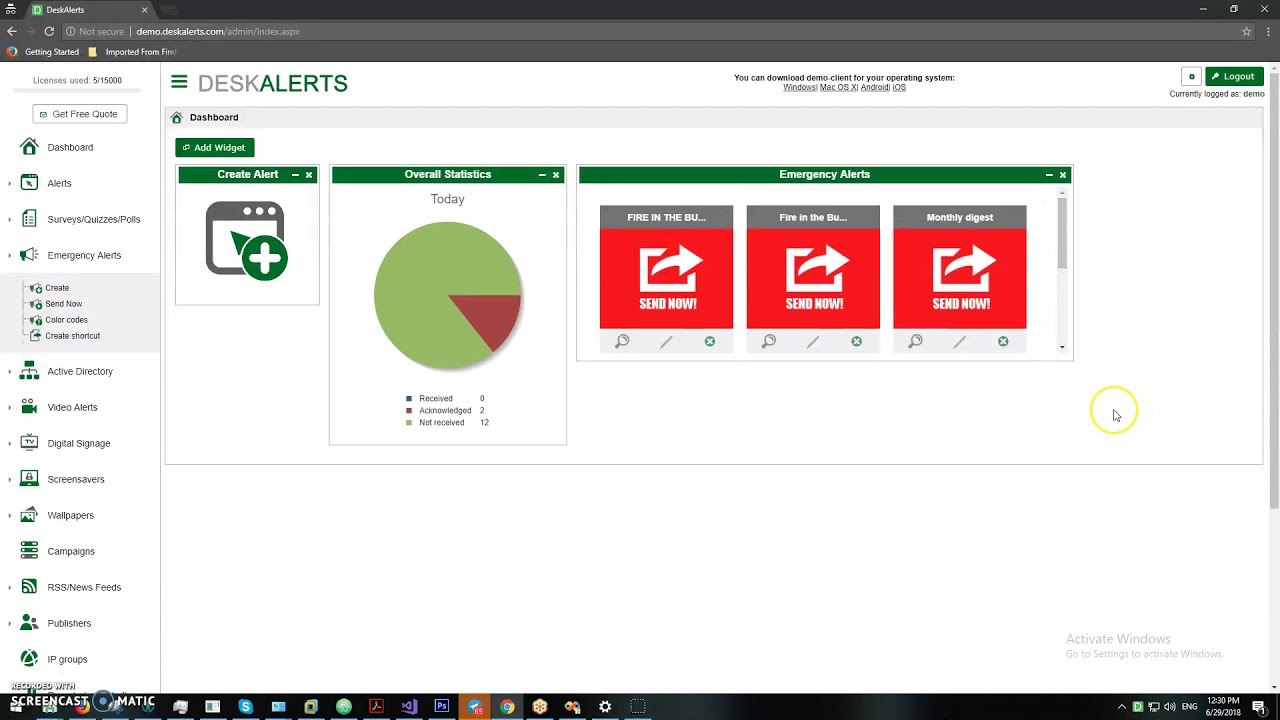Open Create shortcut submenu item
Image resolution: width=1280 pixels, height=720 pixels.
click(x=72, y=336)
